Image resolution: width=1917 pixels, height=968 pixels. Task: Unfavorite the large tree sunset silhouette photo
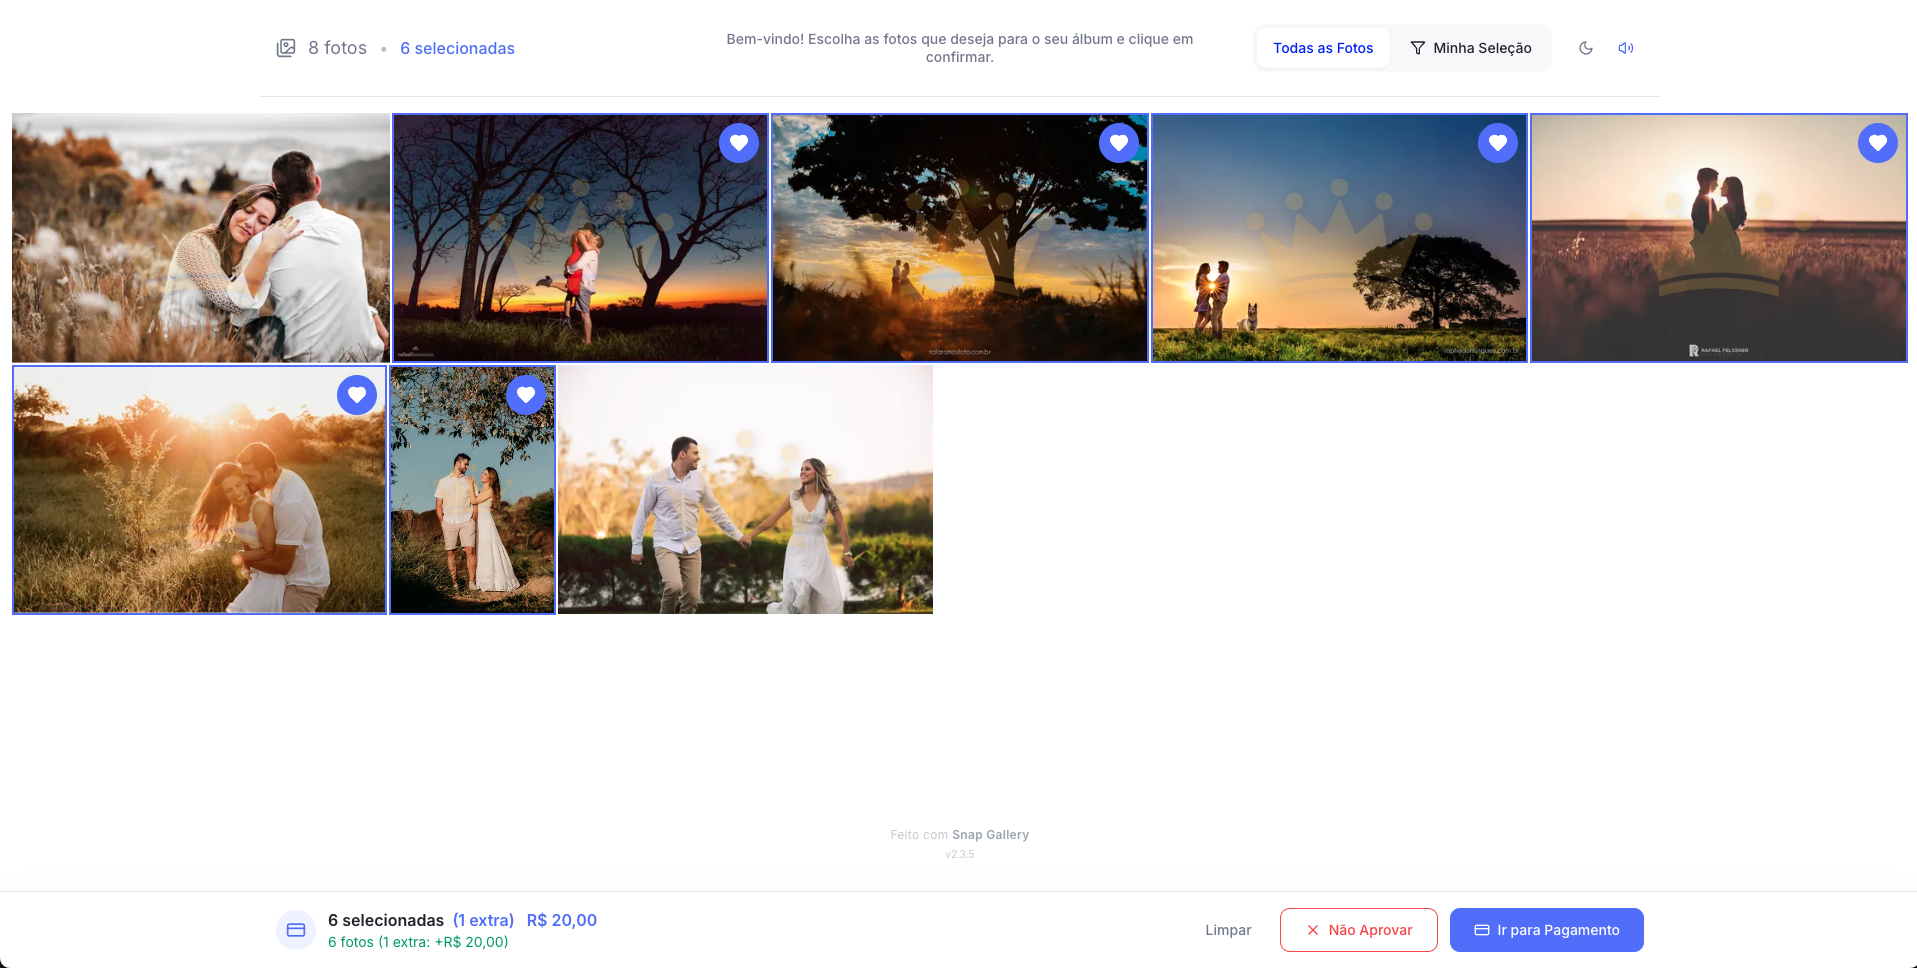coord(1119,143)
